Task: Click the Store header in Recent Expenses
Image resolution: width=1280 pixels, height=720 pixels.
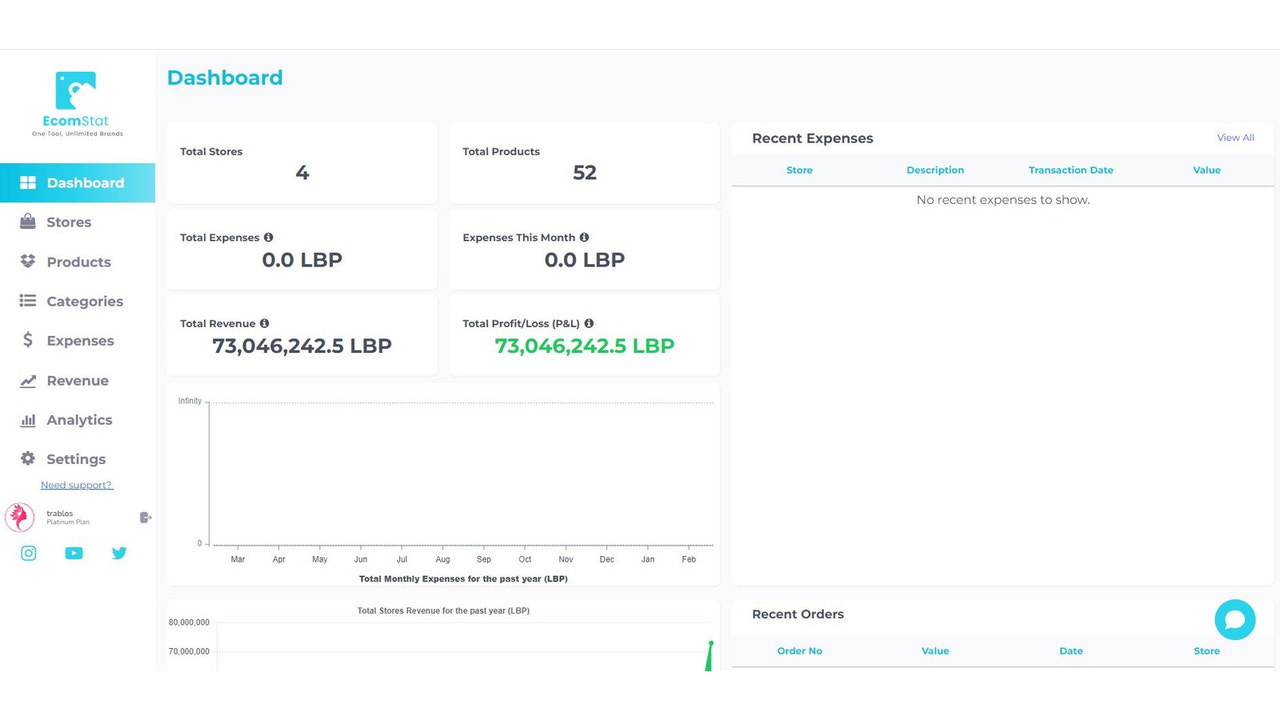Action: (800, 170)
